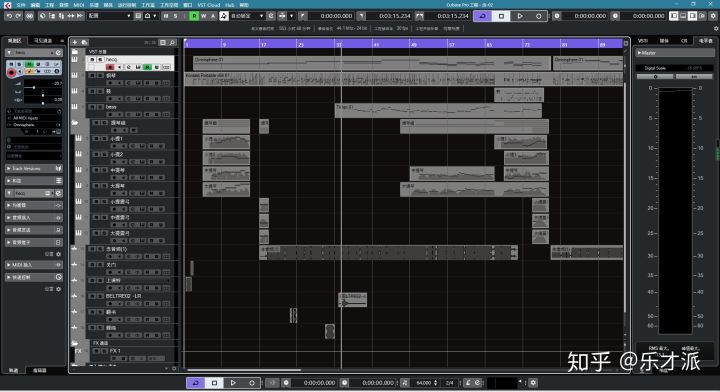This screenshot has height=392, width=720.
Task: Switch to the 编辑器 tab at bottom left
Action: coord(39,370)
